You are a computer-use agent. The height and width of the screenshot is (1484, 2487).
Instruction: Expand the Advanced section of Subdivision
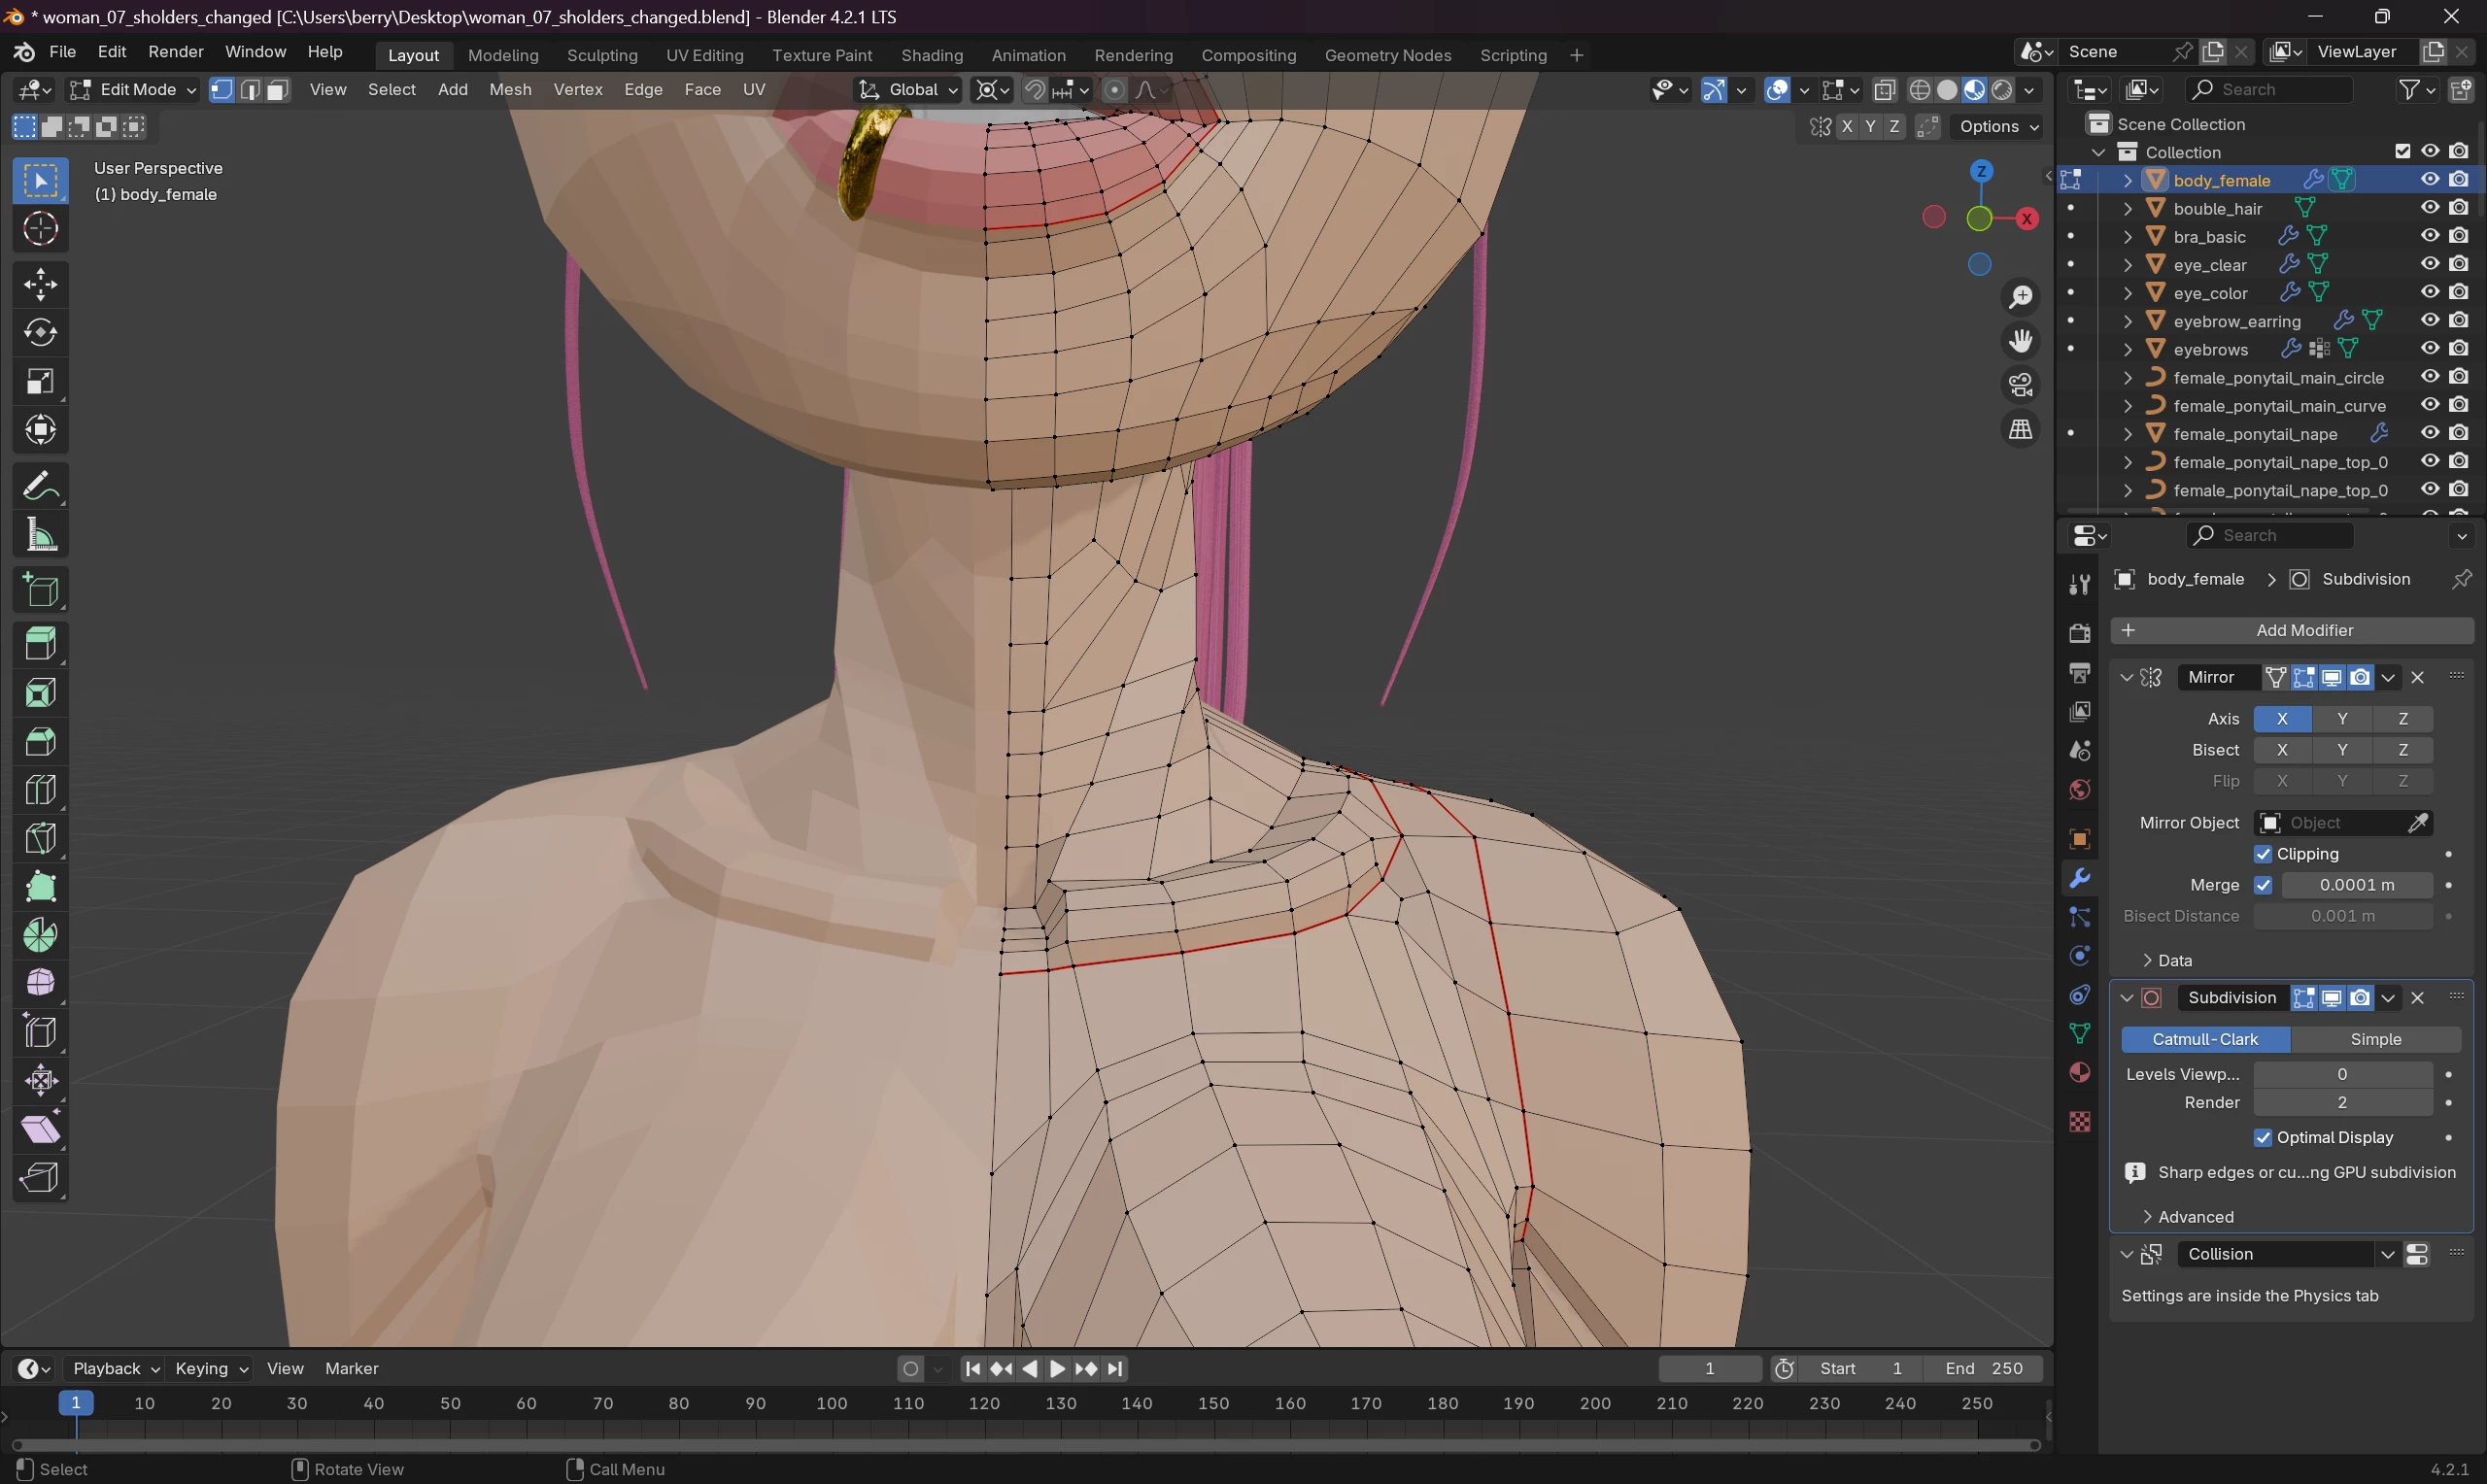pos(2194,1217)
